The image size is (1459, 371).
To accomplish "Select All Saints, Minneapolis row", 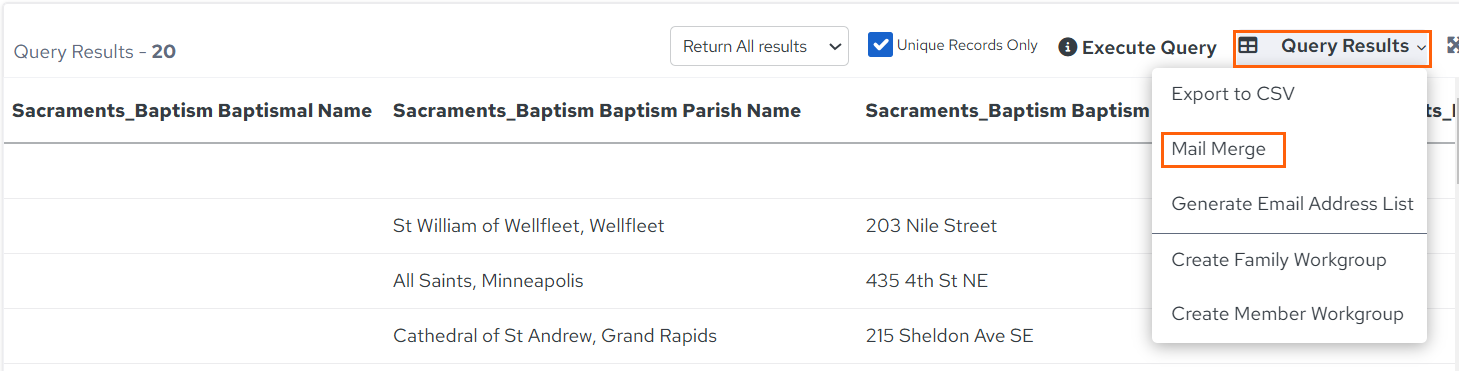I will tap(488, 281).
